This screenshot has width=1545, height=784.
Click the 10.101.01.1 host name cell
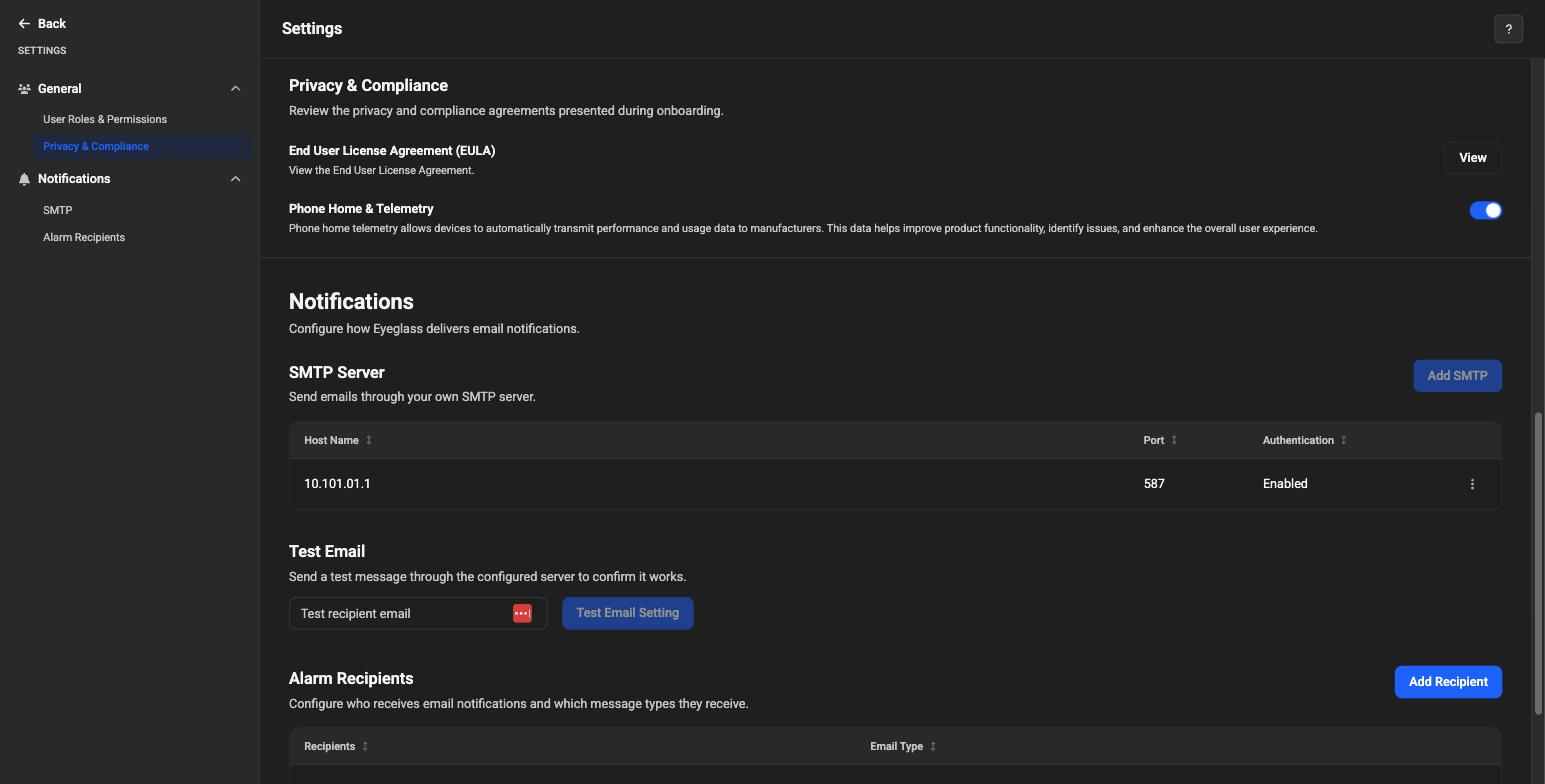337,484
